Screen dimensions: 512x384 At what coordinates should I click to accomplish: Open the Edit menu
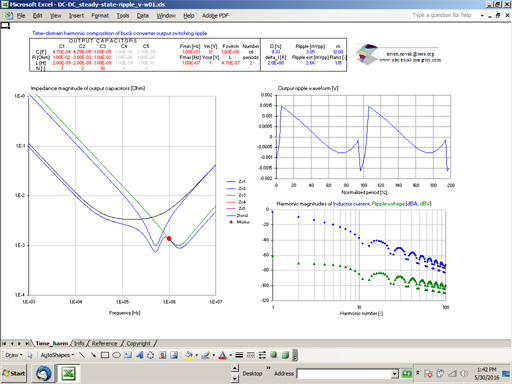coord(37,16)
